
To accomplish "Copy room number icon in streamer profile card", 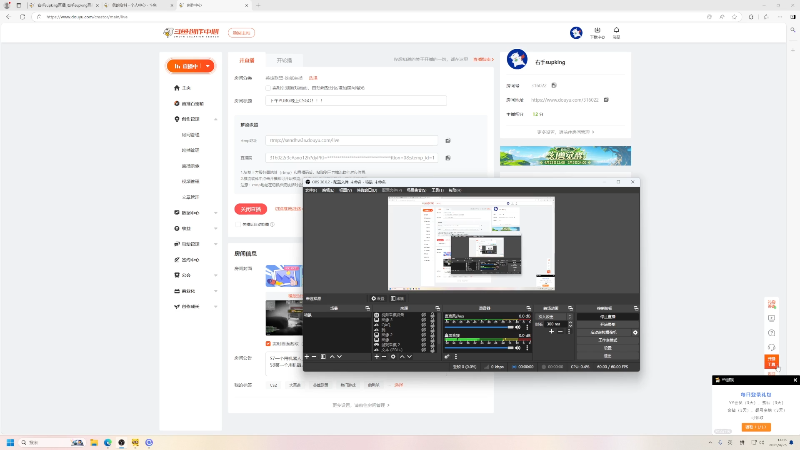I will point(554,85).
